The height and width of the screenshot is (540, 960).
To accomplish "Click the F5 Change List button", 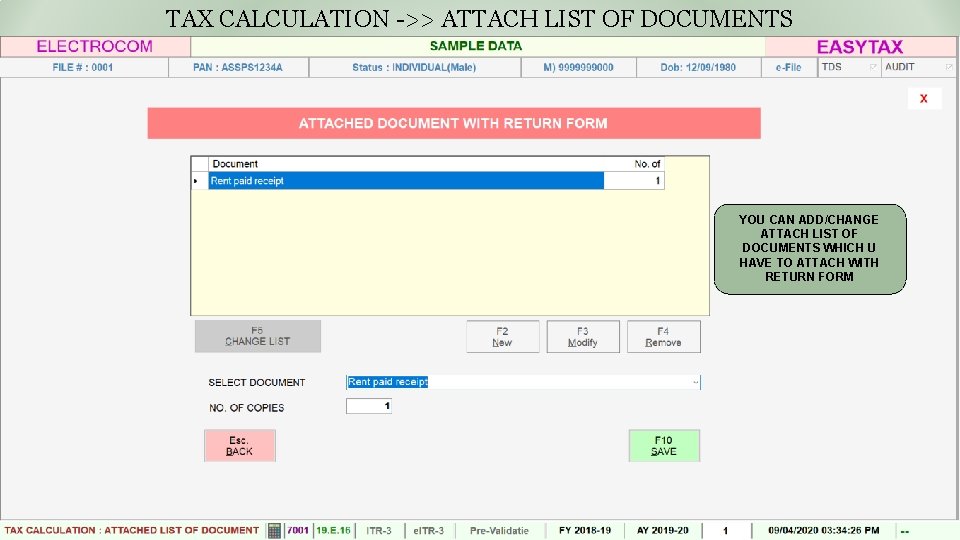I will coord(258,336).
